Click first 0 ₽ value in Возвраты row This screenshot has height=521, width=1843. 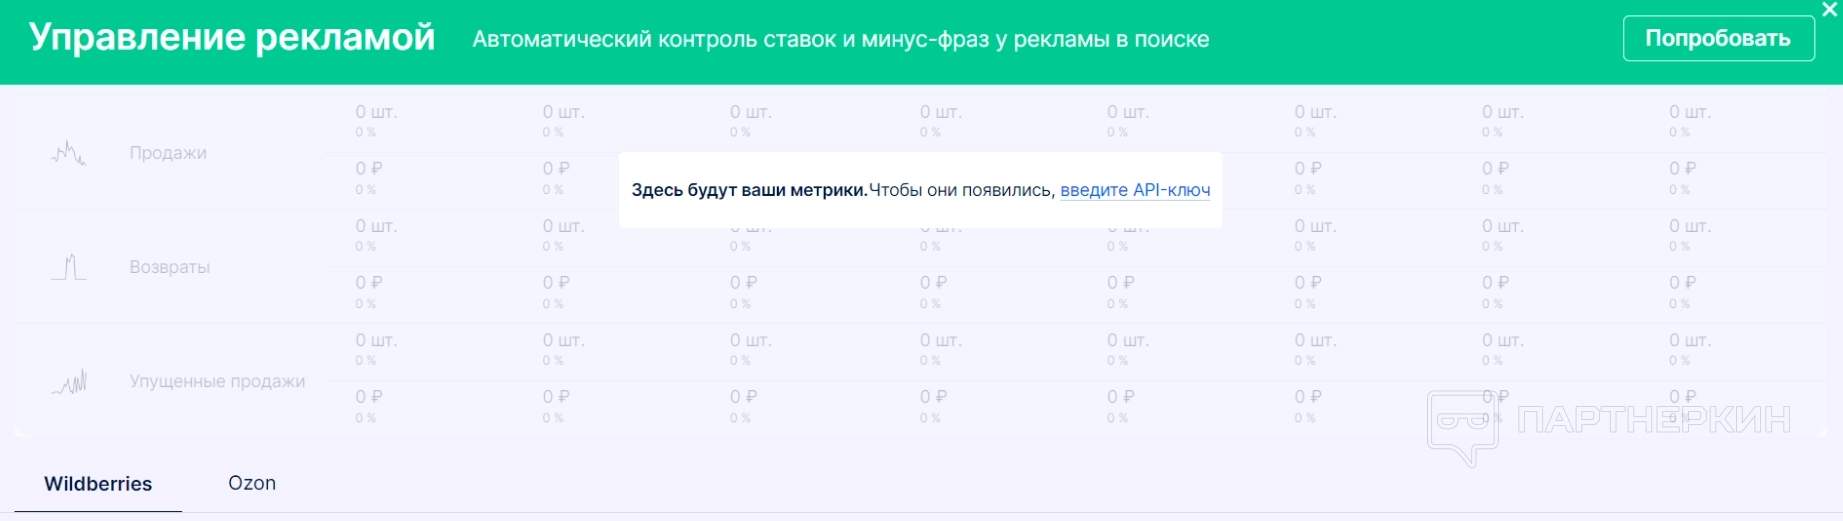pyautogui.click(x=369, y=283)
